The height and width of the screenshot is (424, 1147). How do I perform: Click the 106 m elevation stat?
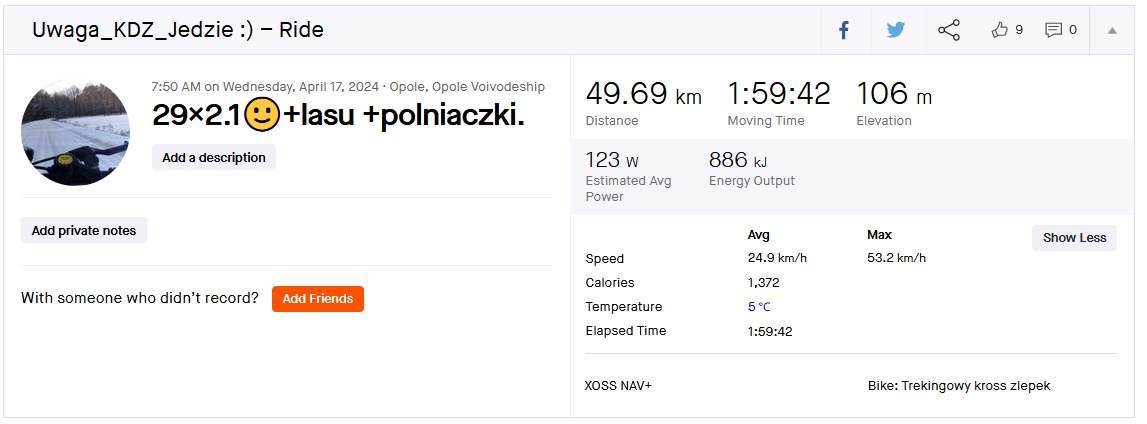tap(893, 94)
